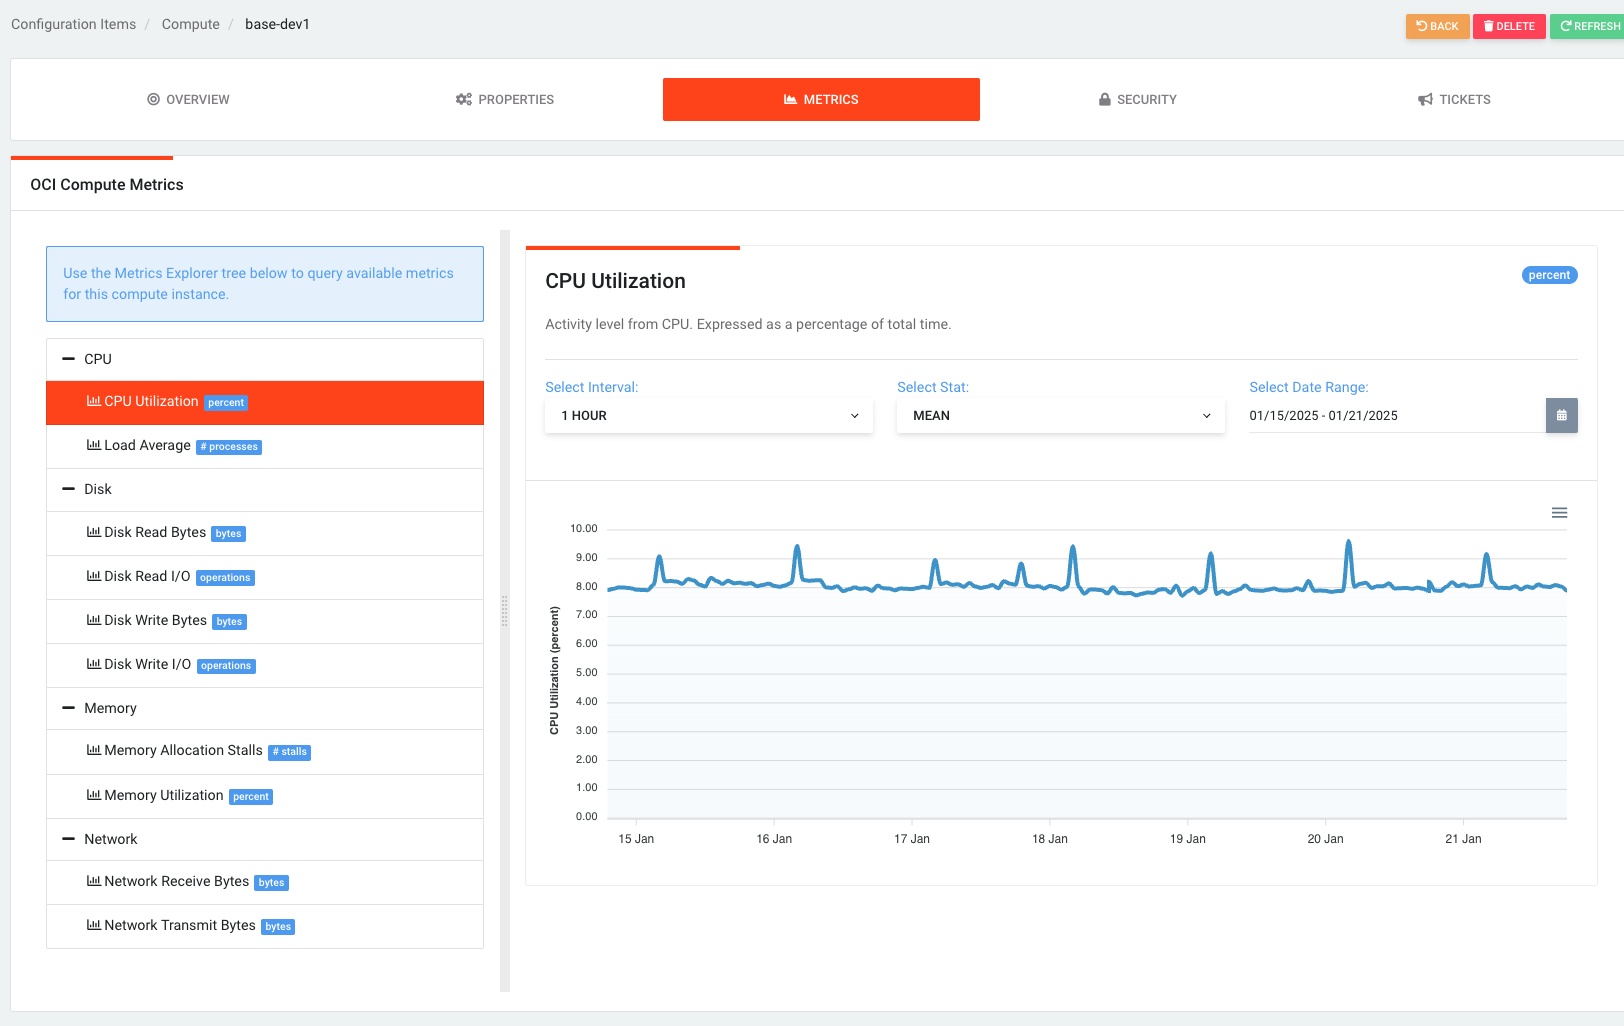1624x1026 pixels.
Task: Click the Disk Read Bytes chart icon
Action: 93,532
